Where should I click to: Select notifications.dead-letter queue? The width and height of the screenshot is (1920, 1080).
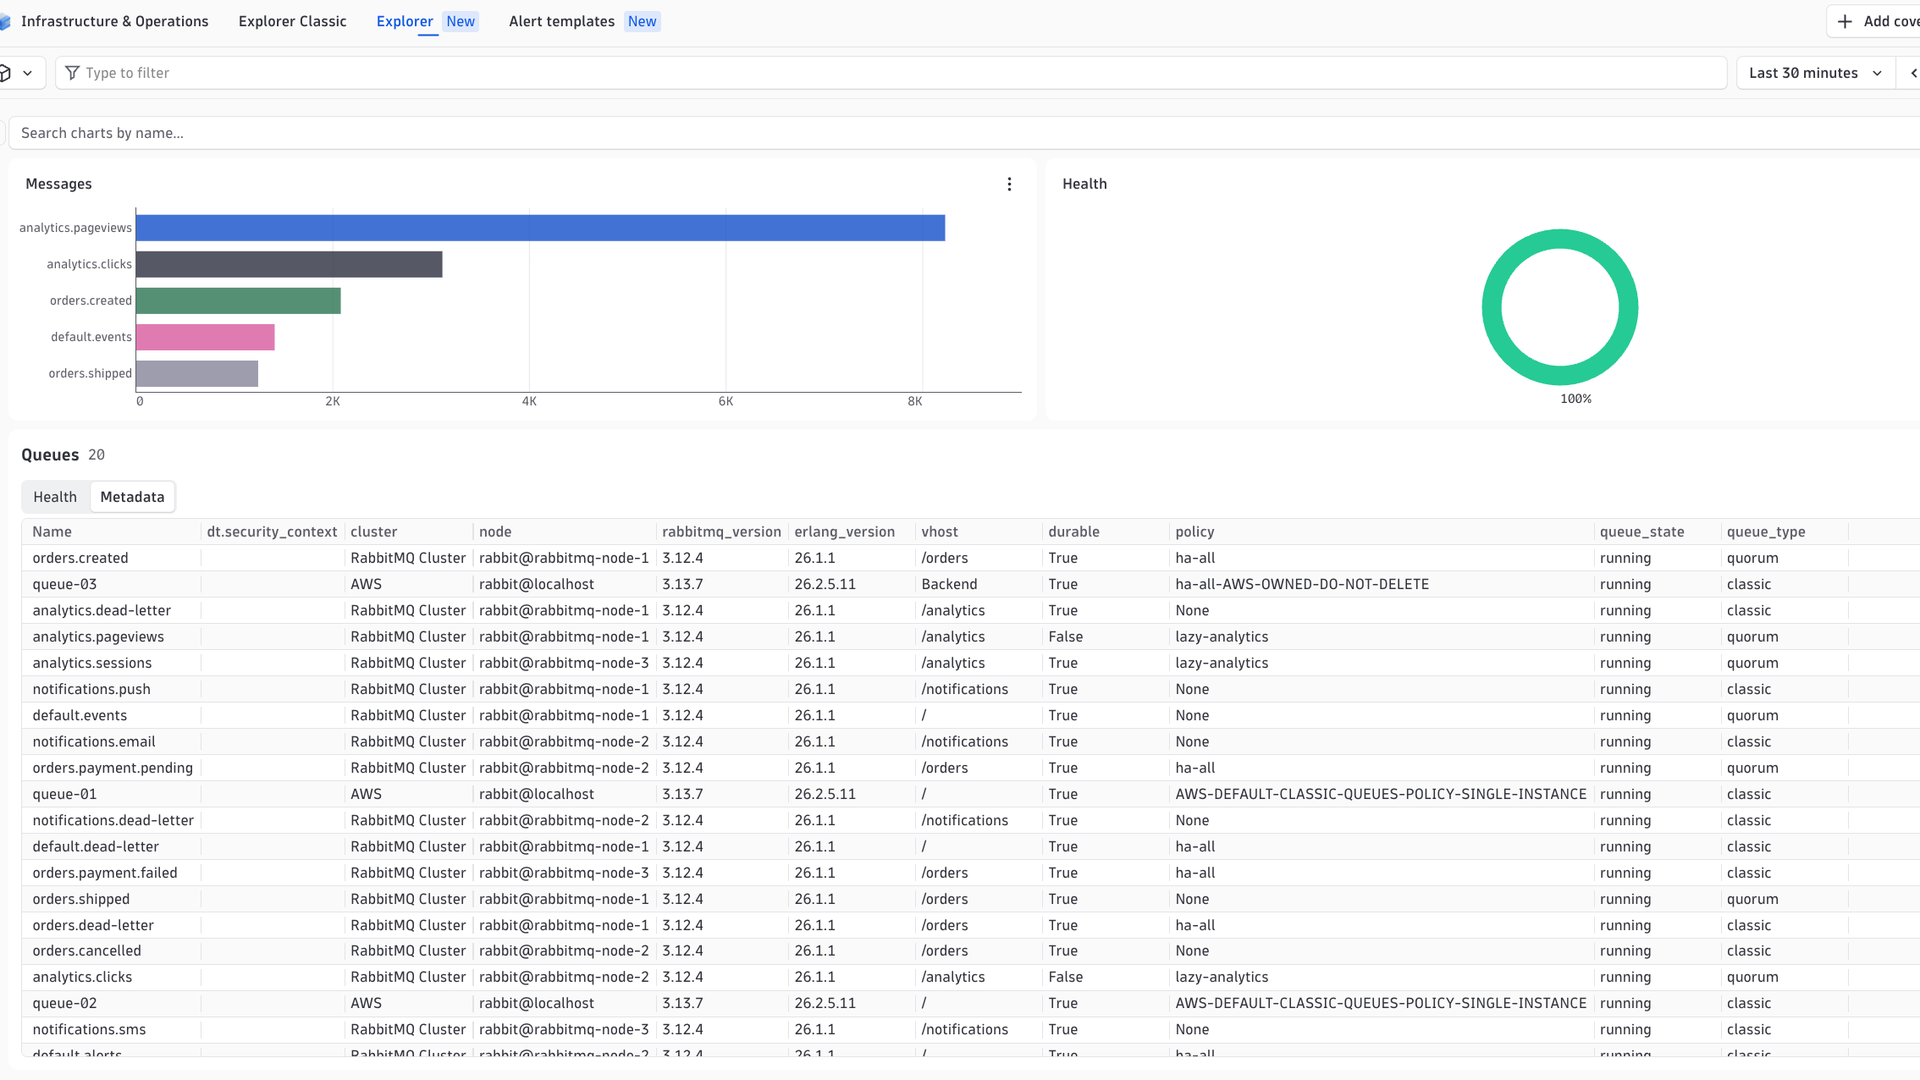pyautogui.click(x=113, y=820)
